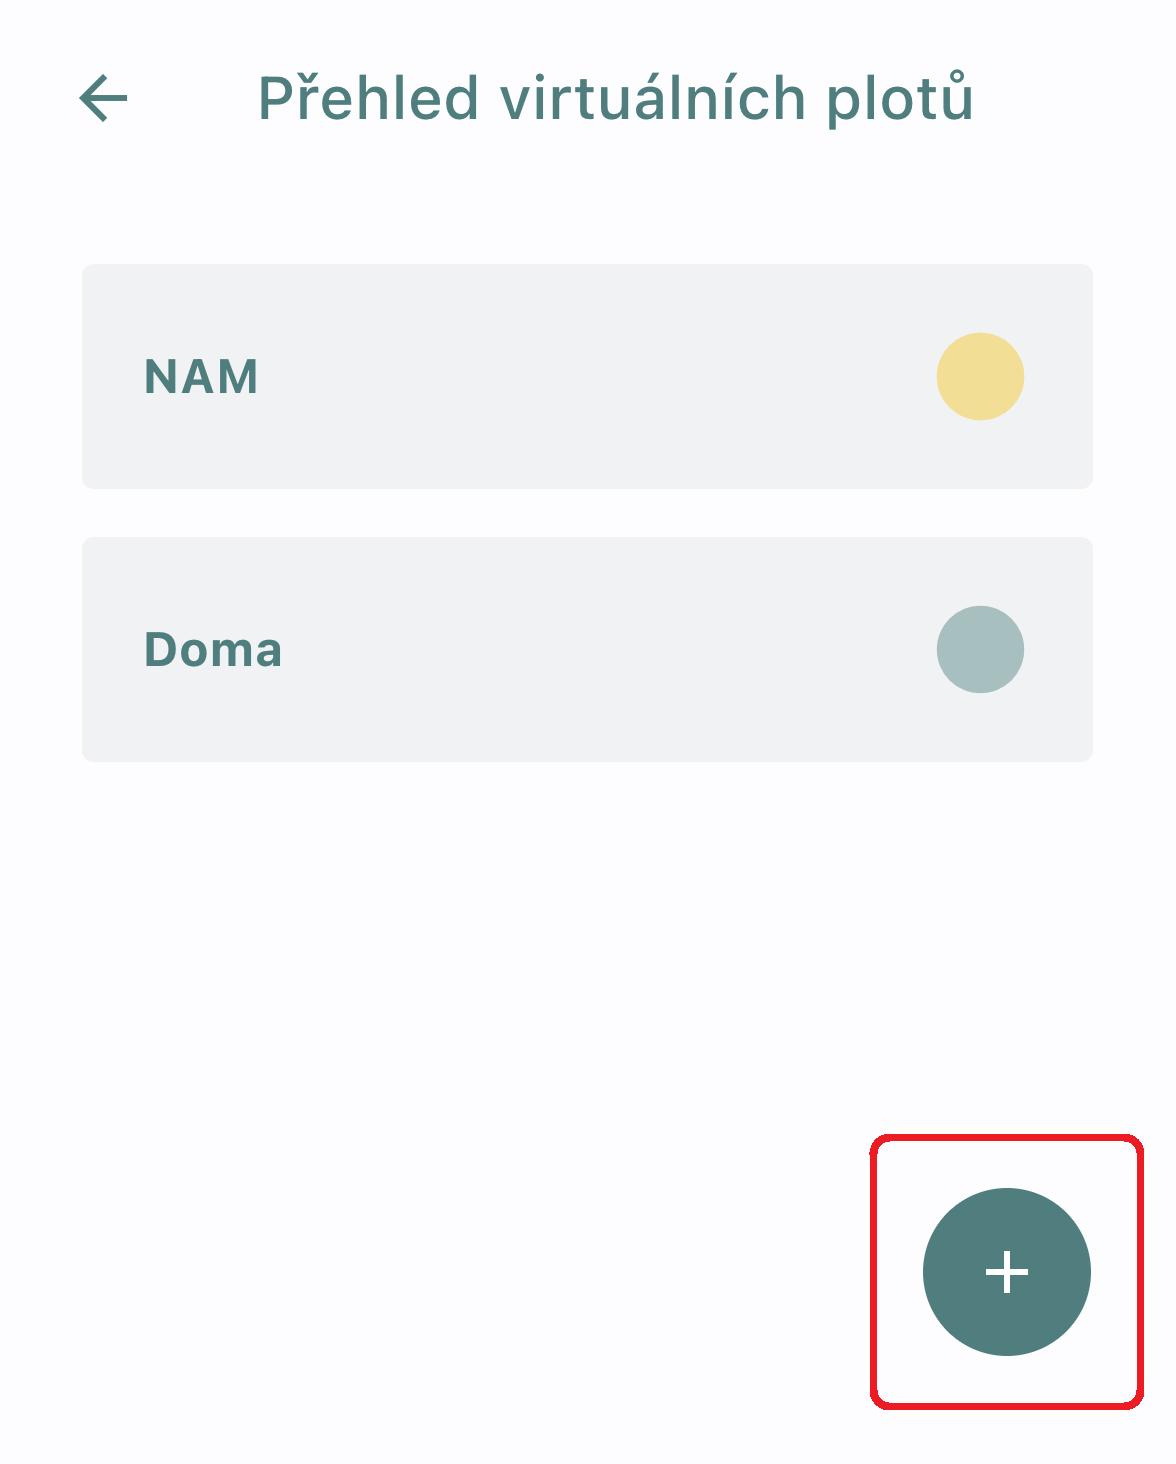The height and width of the screenshot is (1464, 1176).
Task: Return to previous screen via back arrow
Action: (103, 98)
